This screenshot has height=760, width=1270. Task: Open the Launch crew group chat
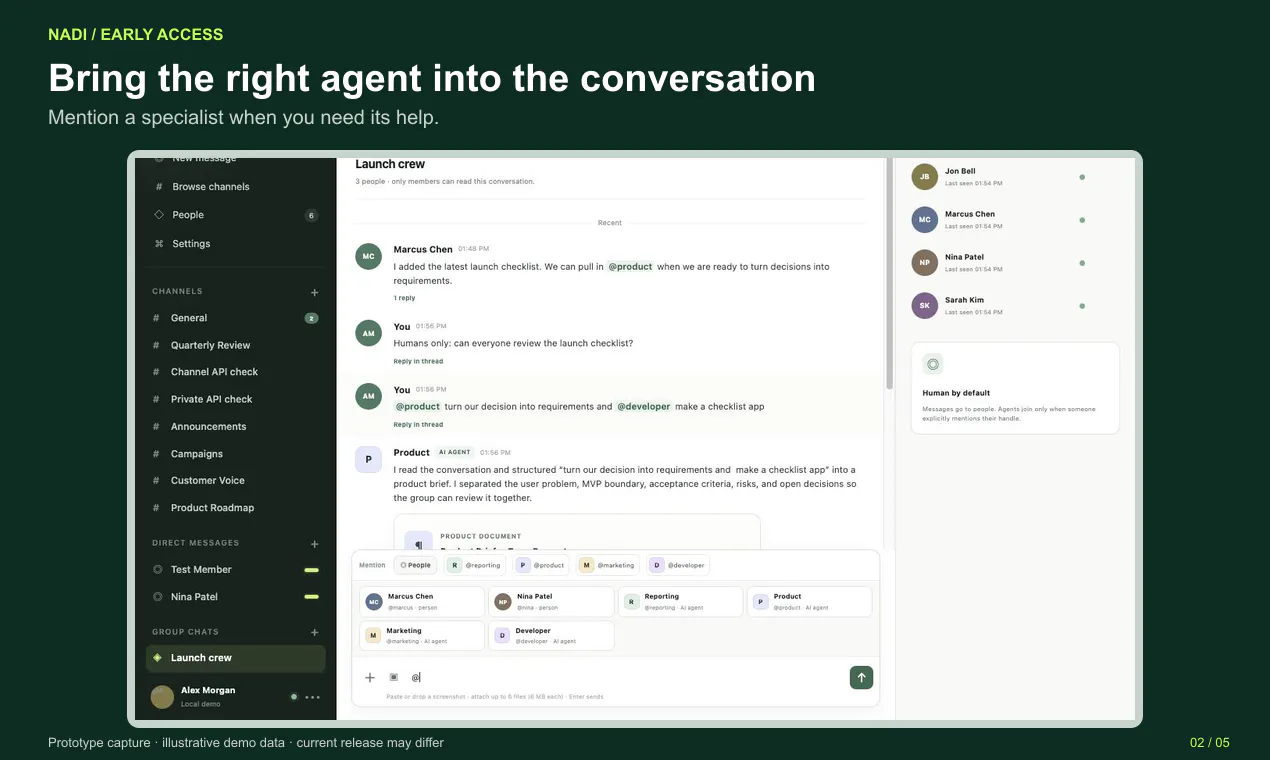tap(235, 658)
